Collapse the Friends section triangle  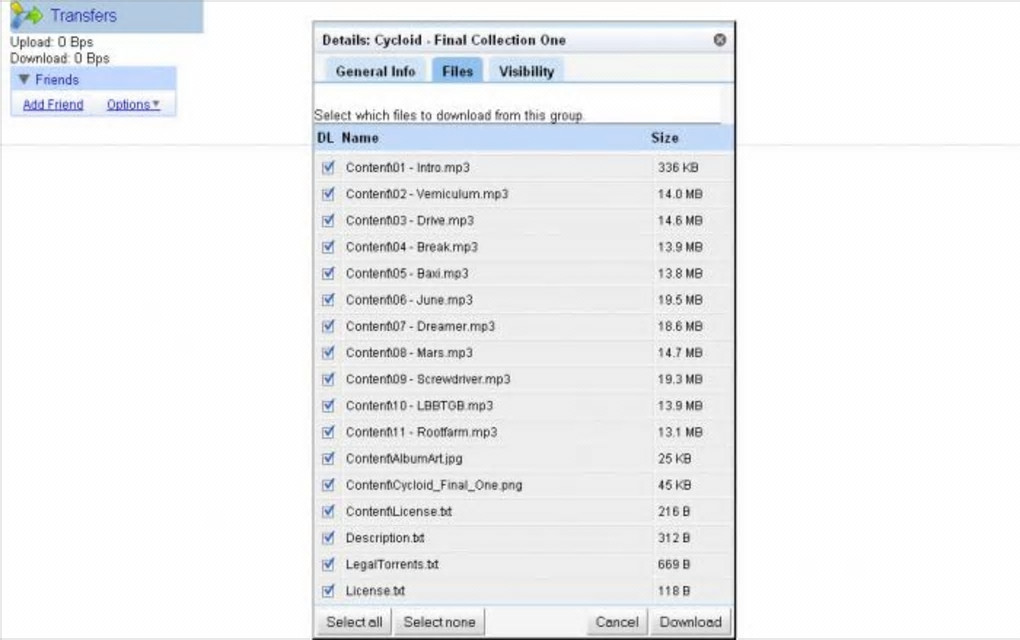tap(24, 79)
